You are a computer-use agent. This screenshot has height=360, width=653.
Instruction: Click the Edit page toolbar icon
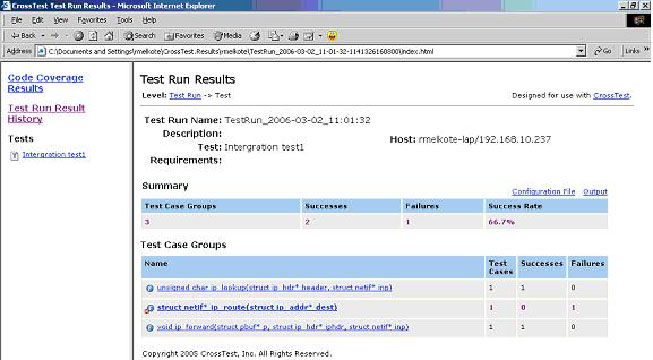[308, 36]
